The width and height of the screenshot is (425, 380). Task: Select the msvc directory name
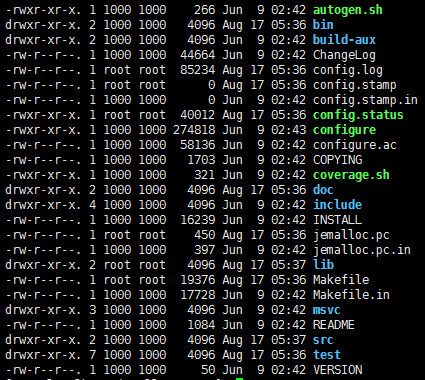pos(326,310)
